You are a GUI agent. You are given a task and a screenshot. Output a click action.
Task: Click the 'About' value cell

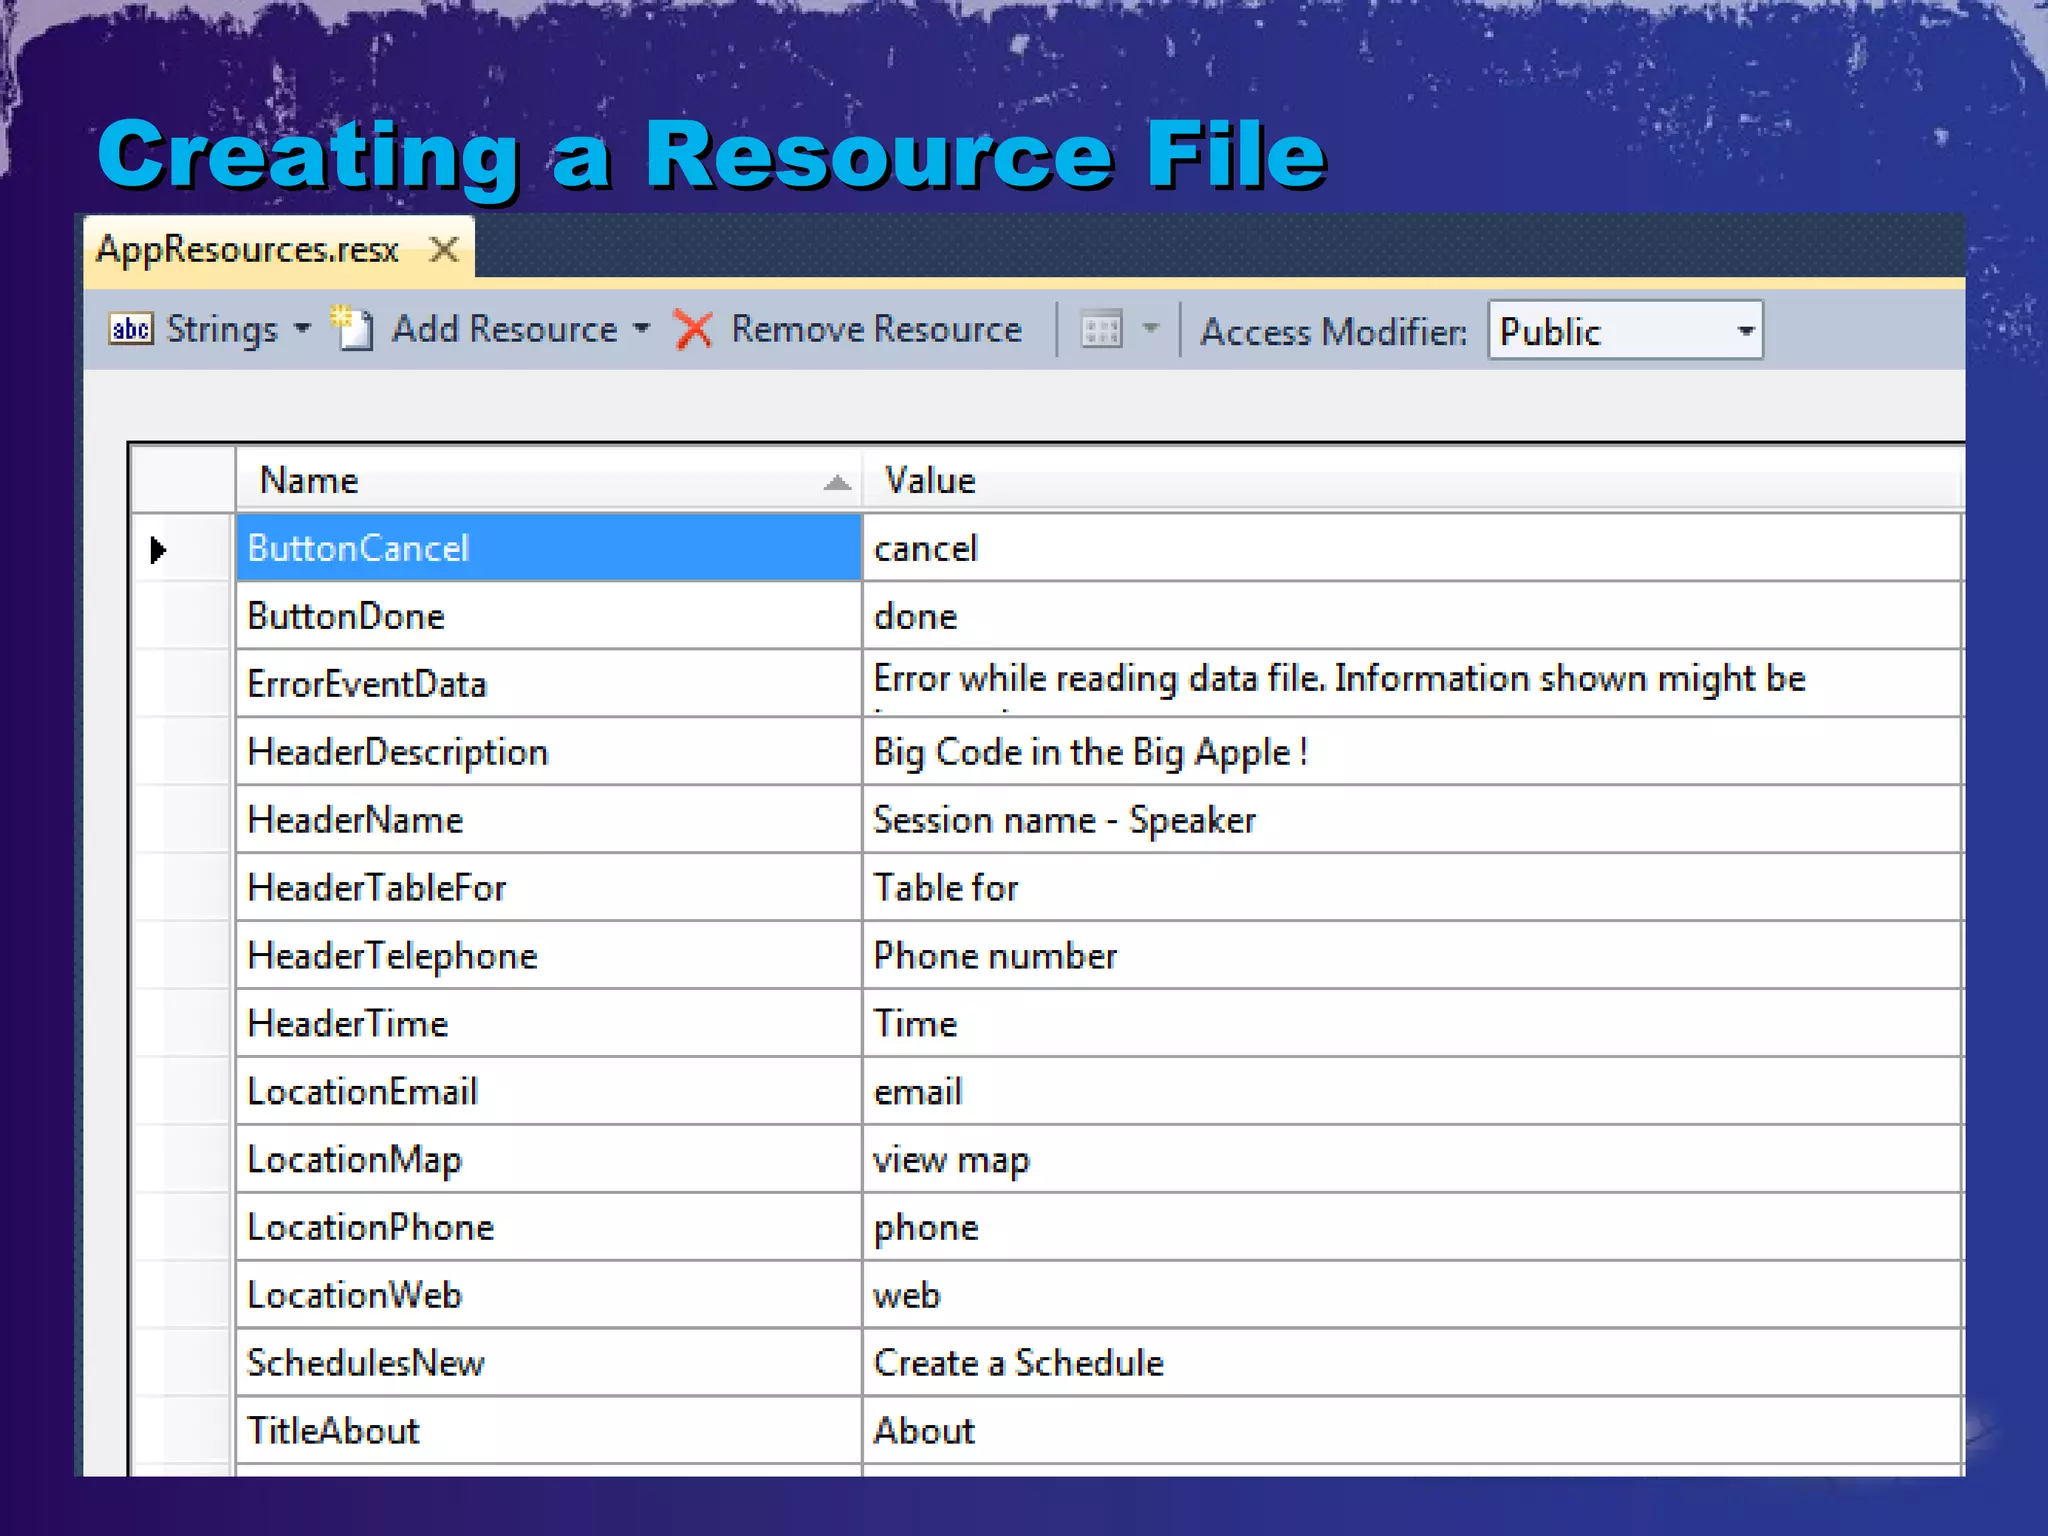pos(1411,1432)
